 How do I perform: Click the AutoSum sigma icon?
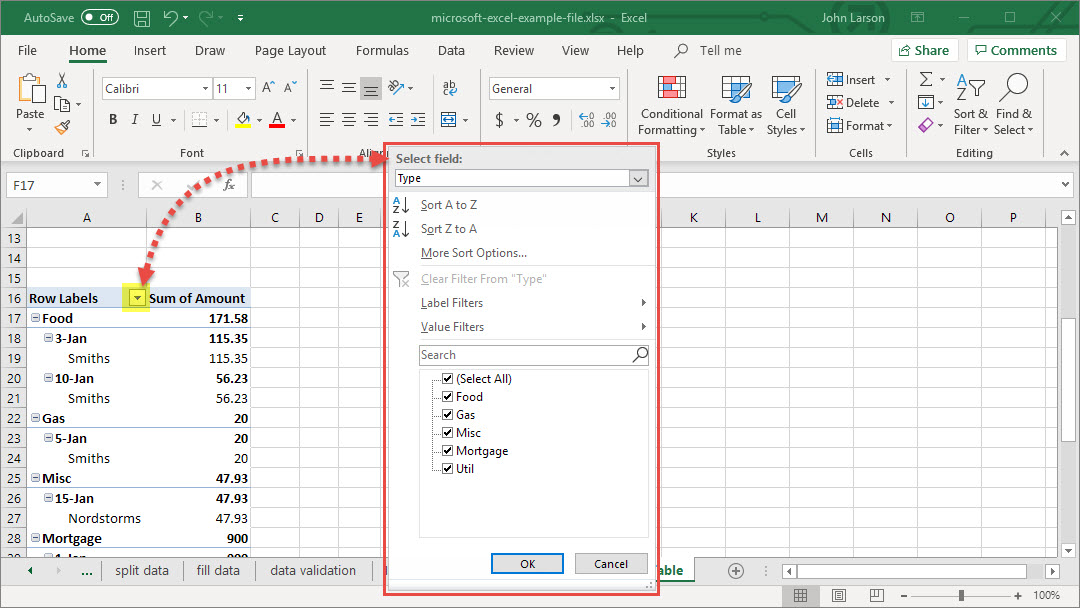(926, 80)
